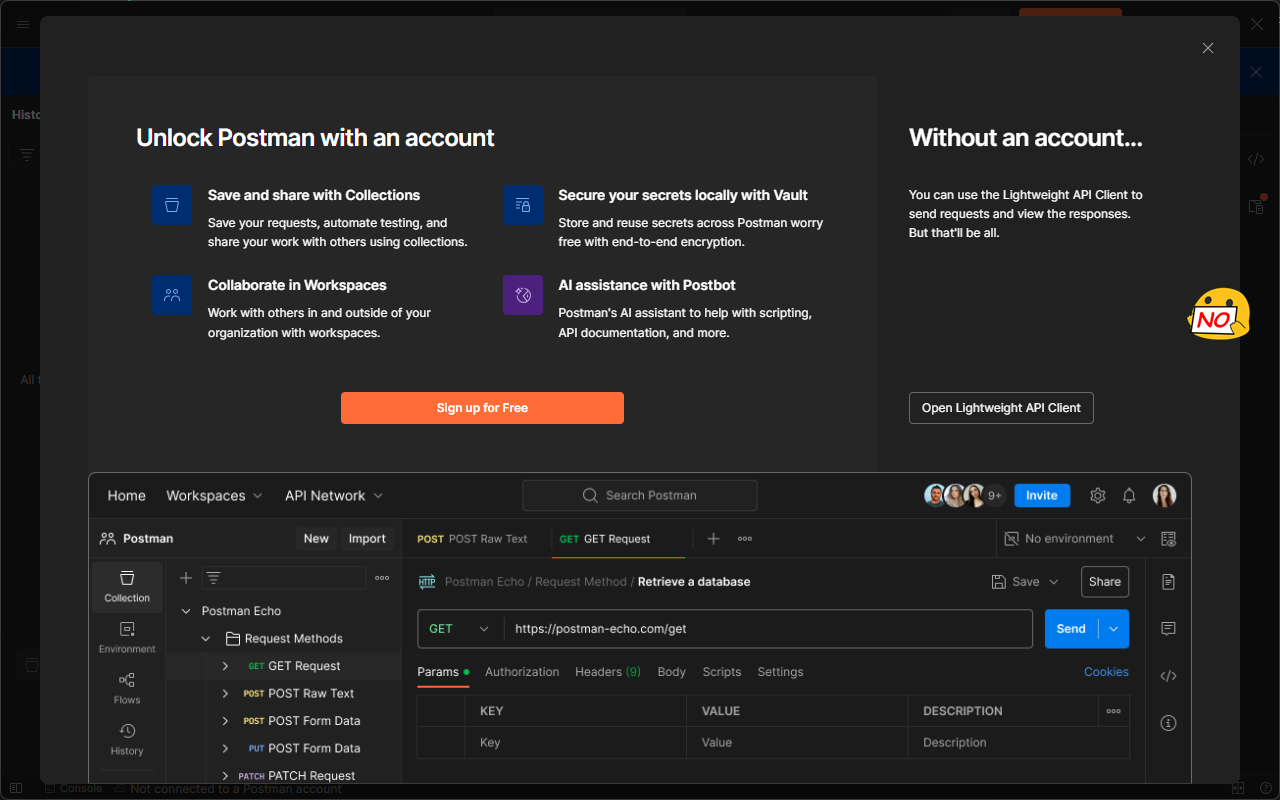Click the Search Postman field in preview
1280x800 pixels.
(640, 495)
